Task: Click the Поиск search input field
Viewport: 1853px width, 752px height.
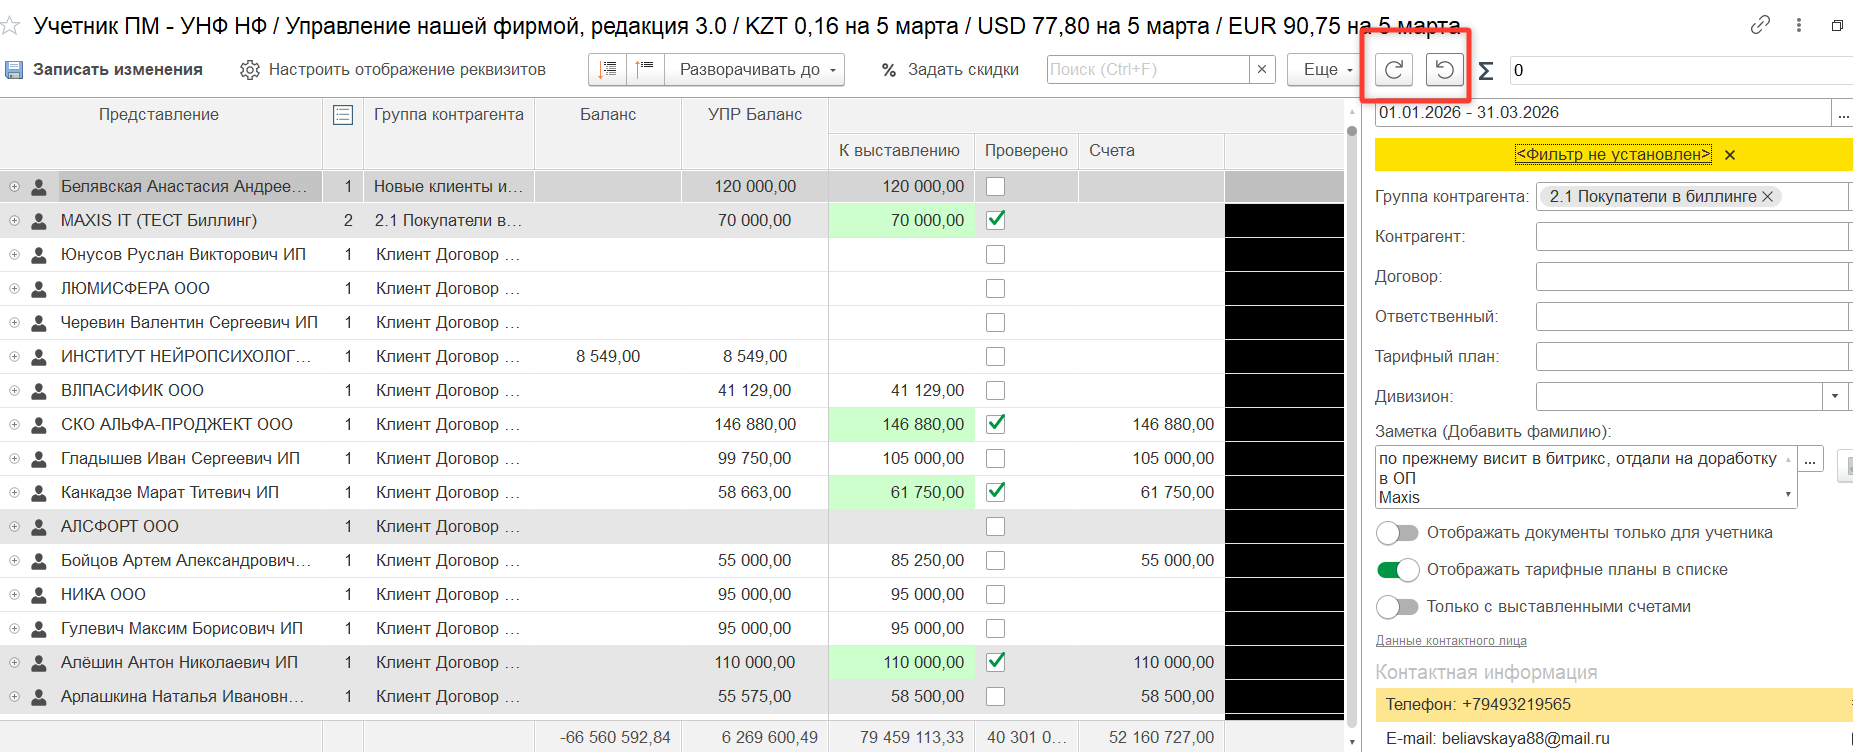Action: 1147,70
